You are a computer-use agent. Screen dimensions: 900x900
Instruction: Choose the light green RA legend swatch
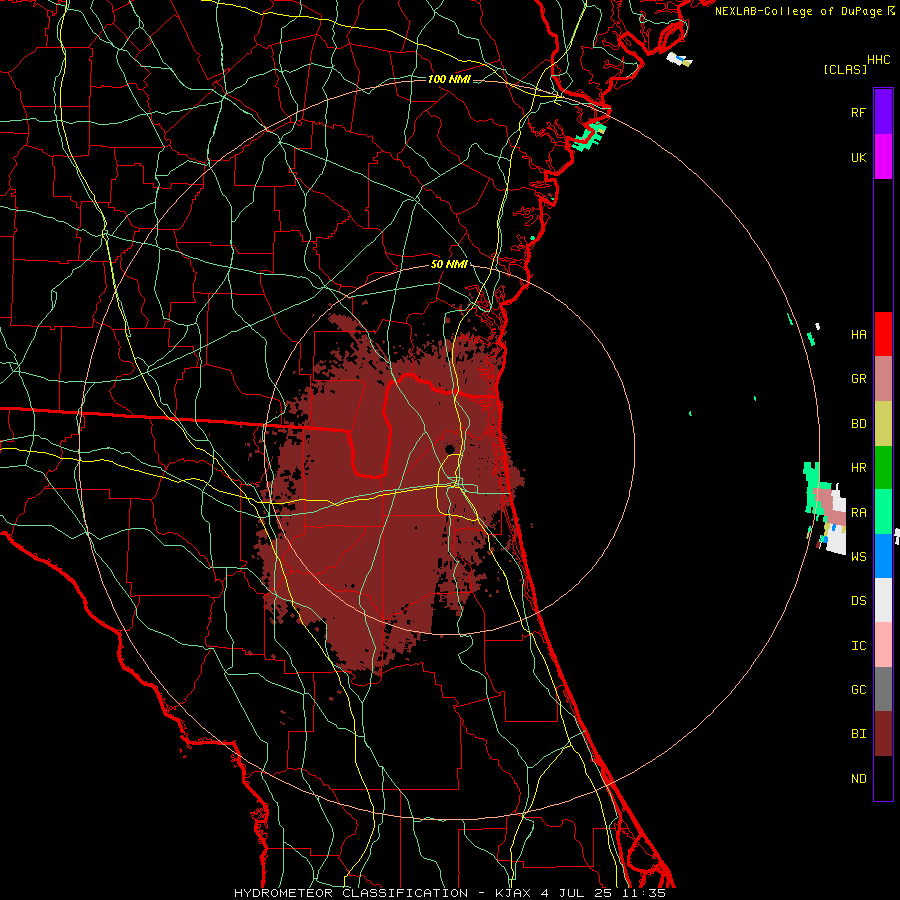(x=883, y=512)
